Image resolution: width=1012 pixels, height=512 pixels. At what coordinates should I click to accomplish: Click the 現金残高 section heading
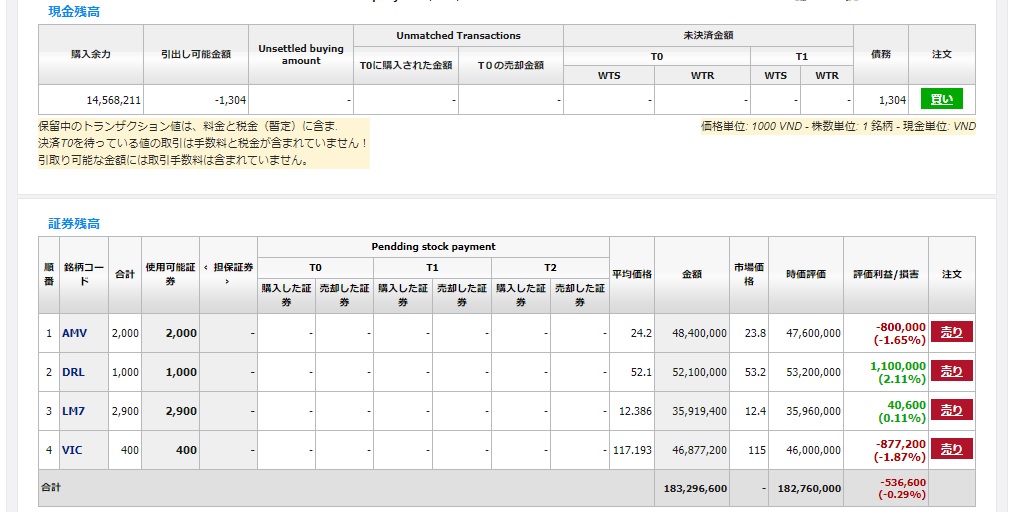click(x=74, y=12)
